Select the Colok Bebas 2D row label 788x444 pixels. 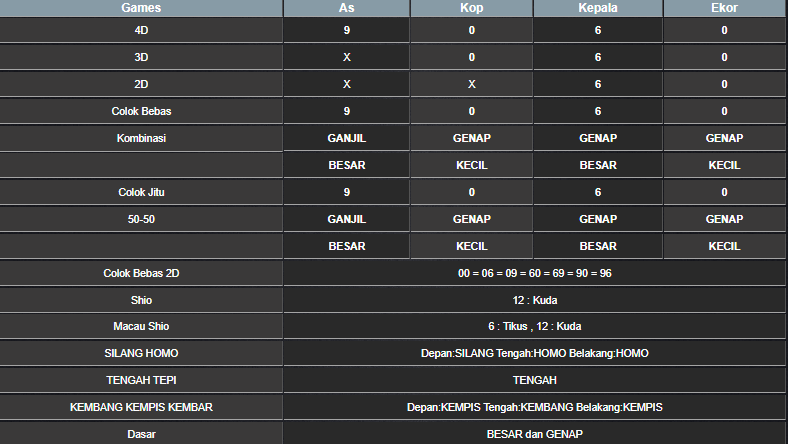coord(141,273)
